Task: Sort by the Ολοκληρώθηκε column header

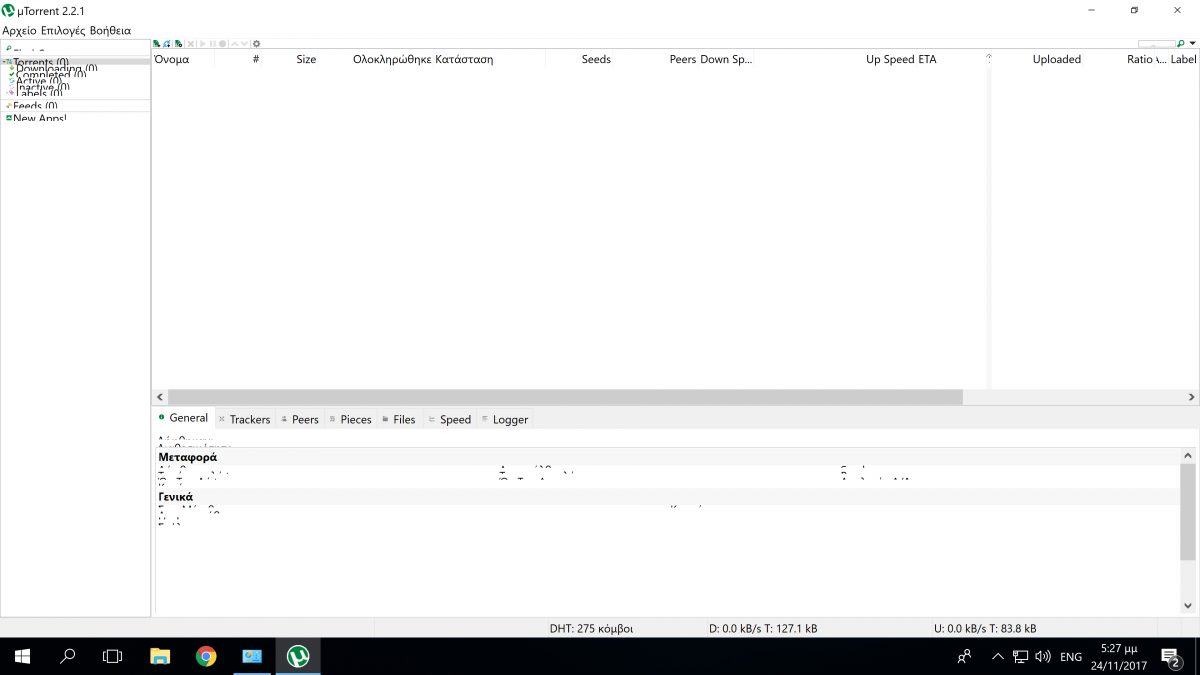Action: pos(392,59)
